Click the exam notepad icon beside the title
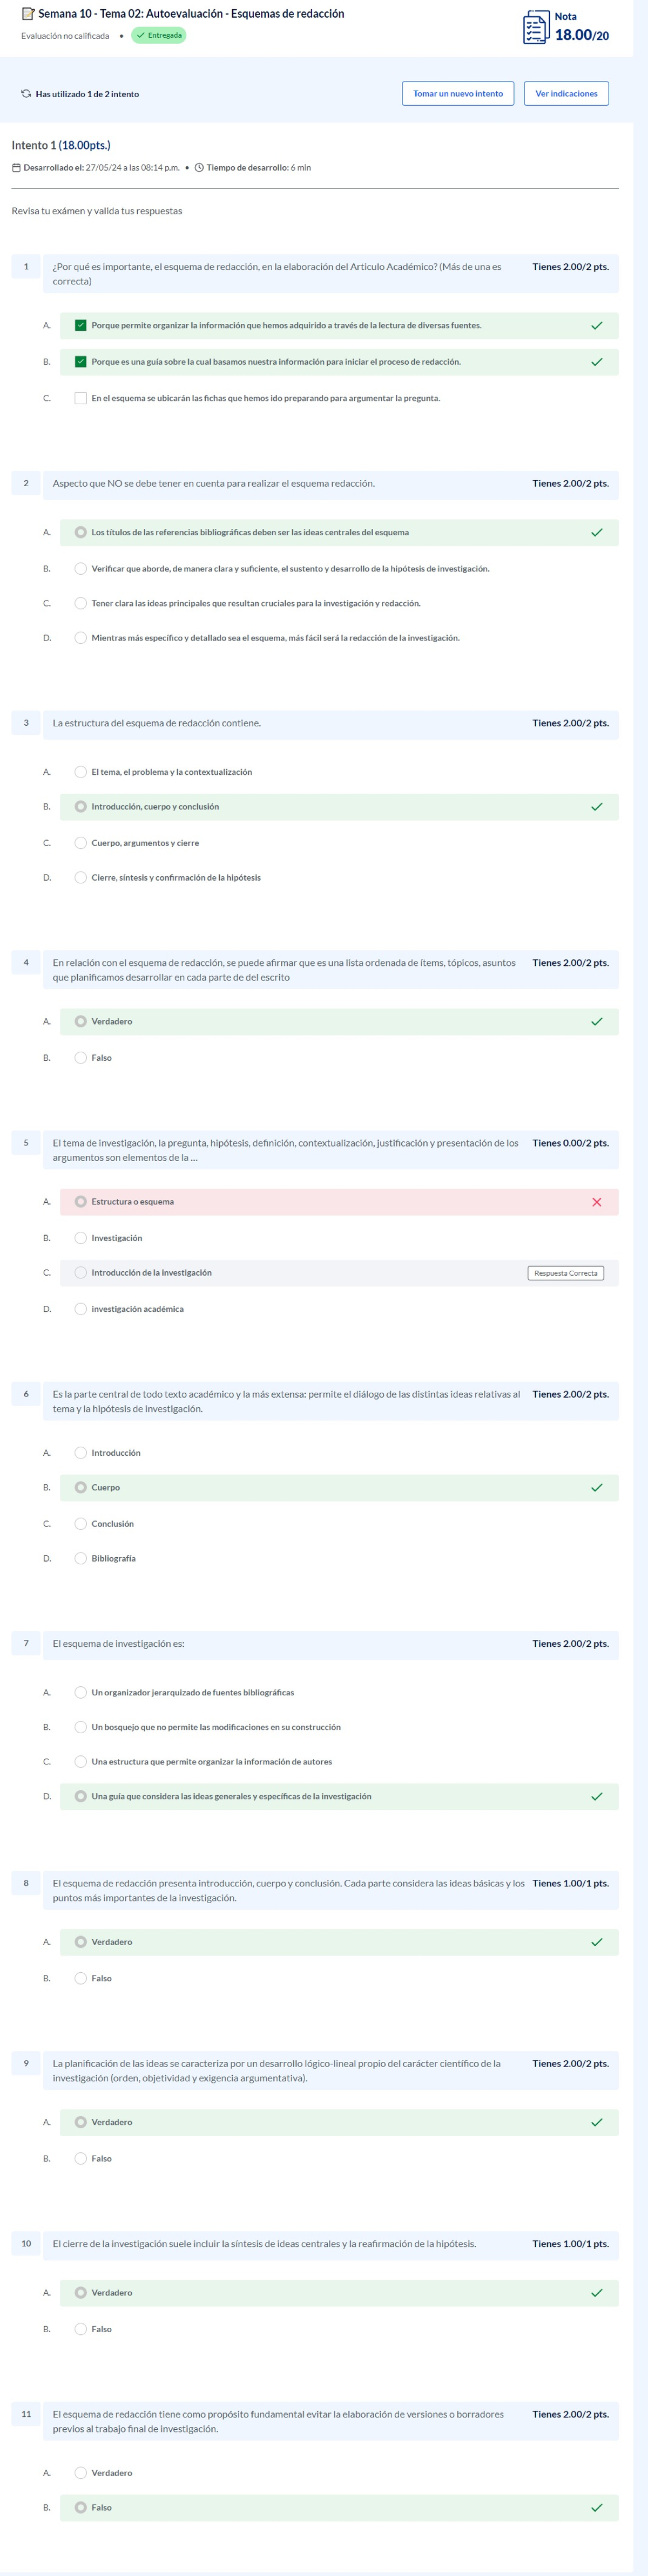This screenshot has height=2576, width=648. tap(28, 14)
